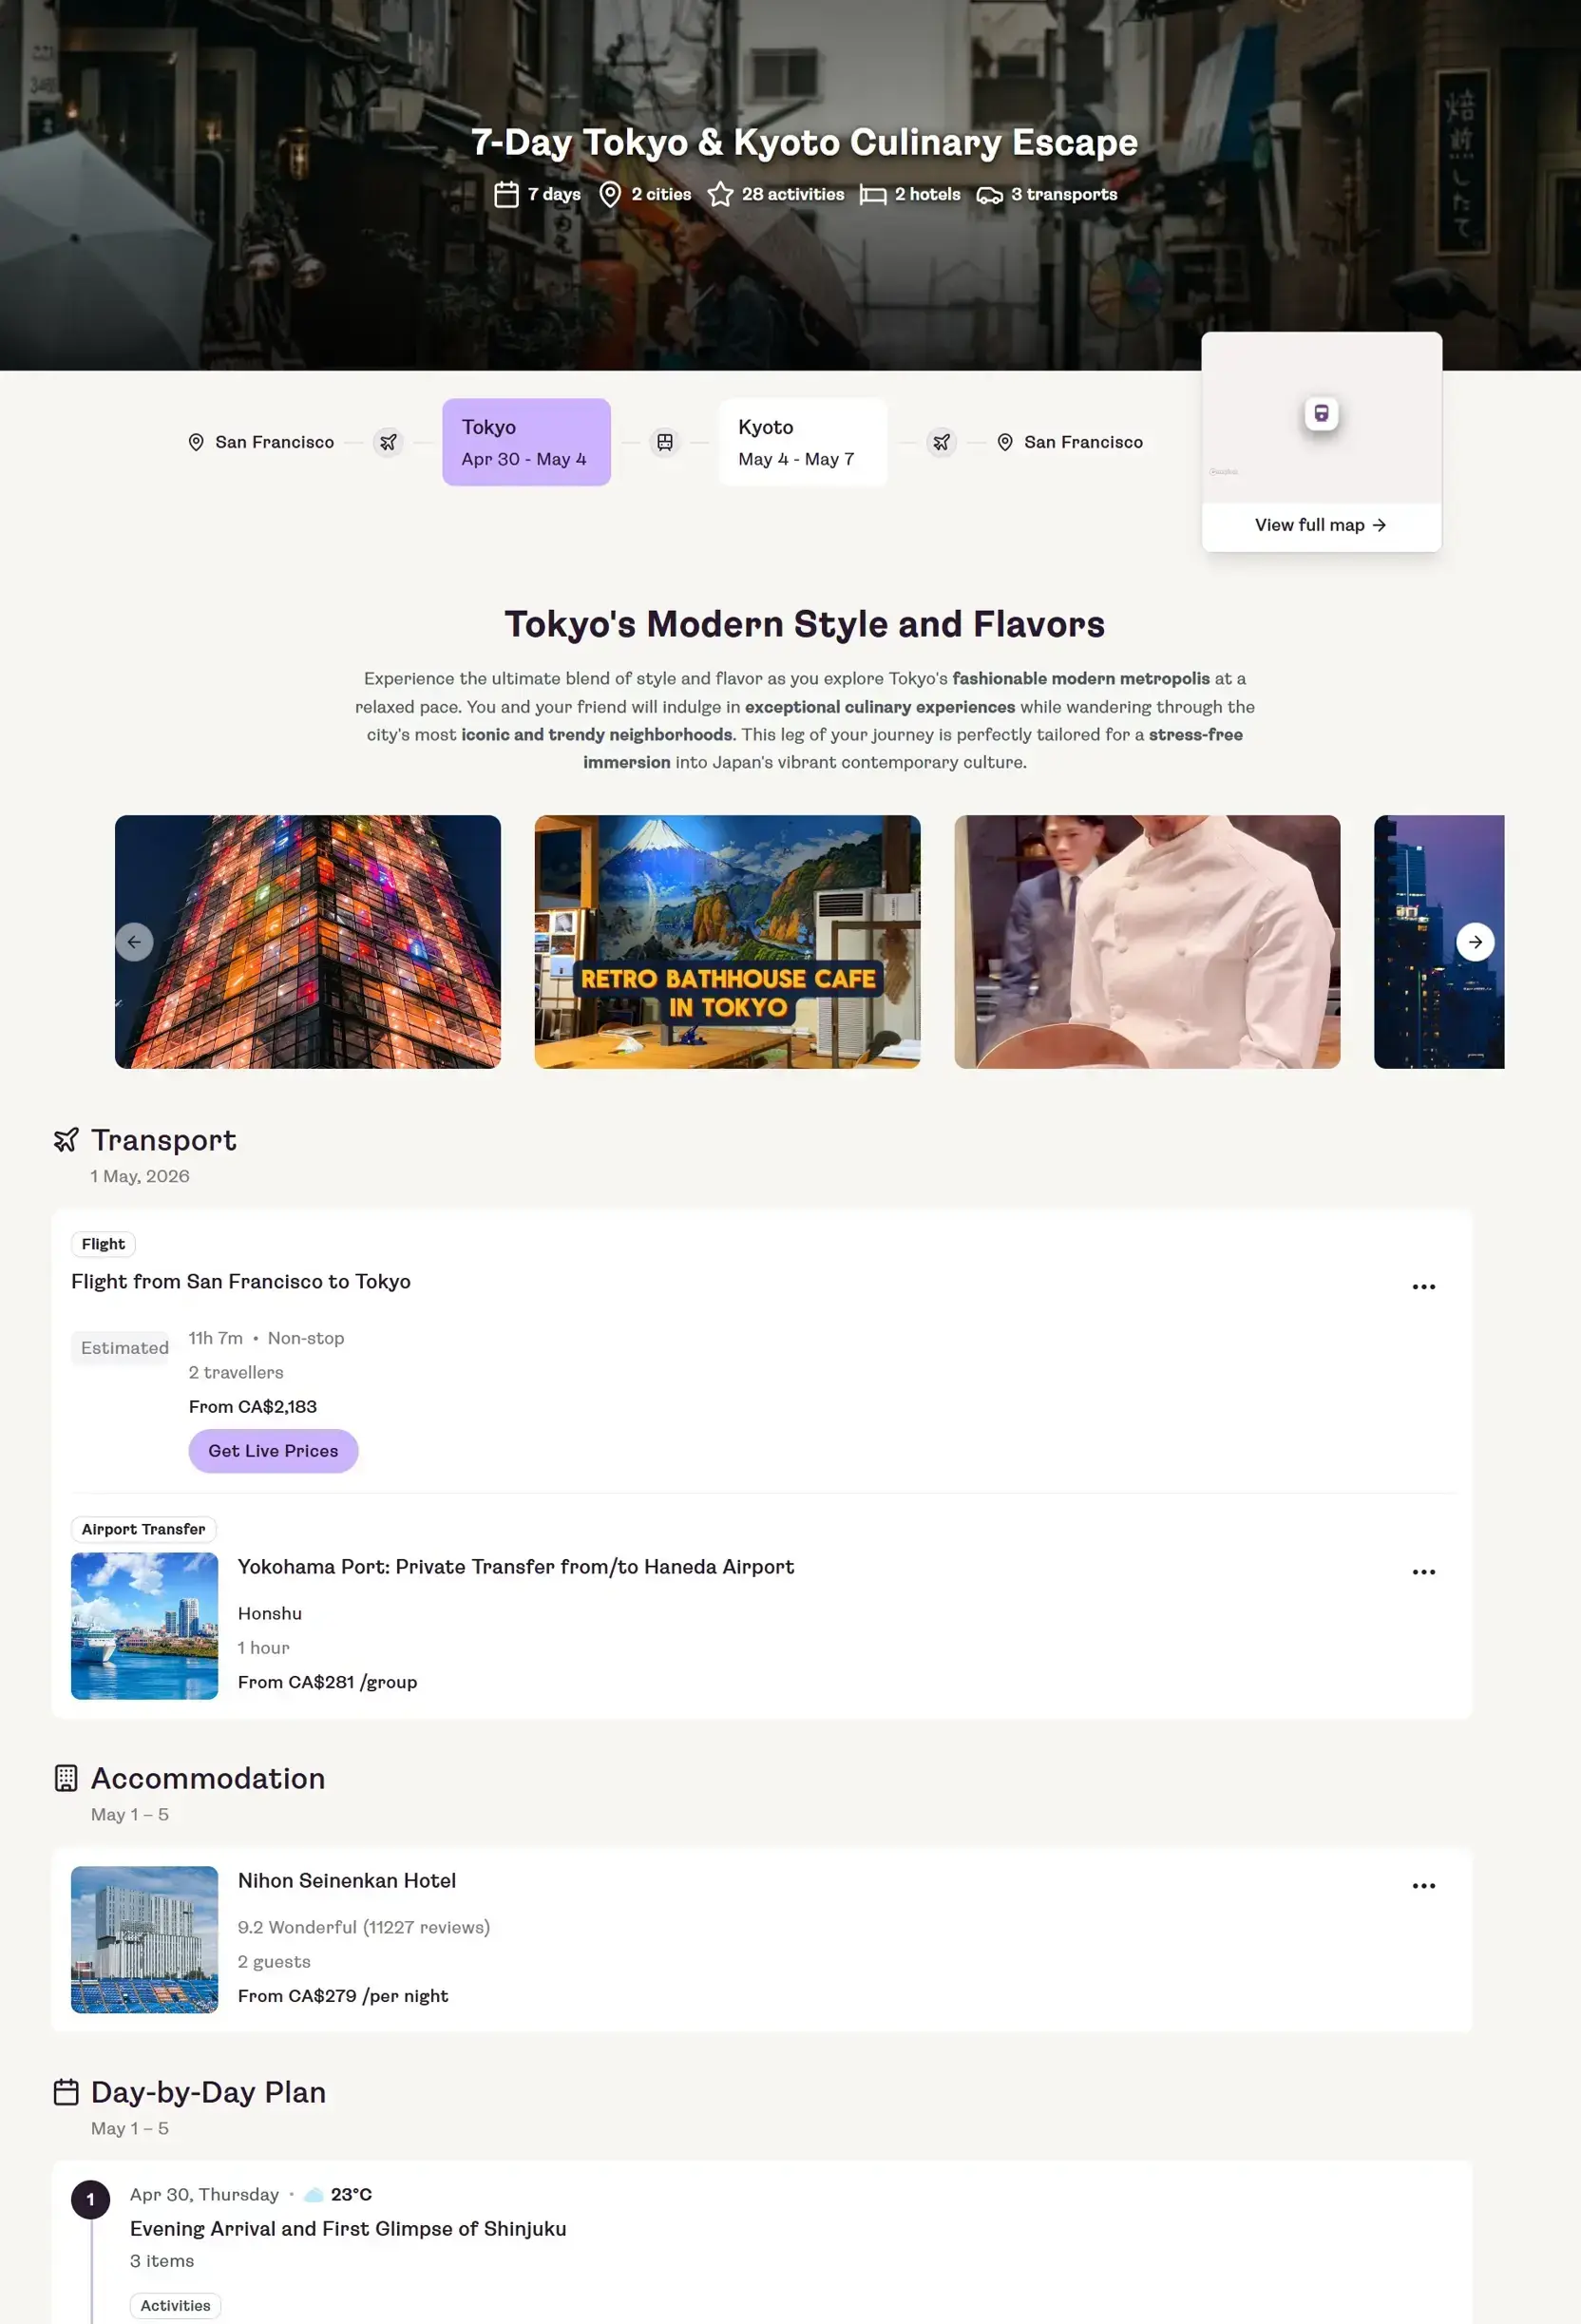Click the Nihon Seinenkan Hotel photo thumbnail
This screenshot has width=1581, height=2324.
pyautogui.click(x=143, y=1940)
